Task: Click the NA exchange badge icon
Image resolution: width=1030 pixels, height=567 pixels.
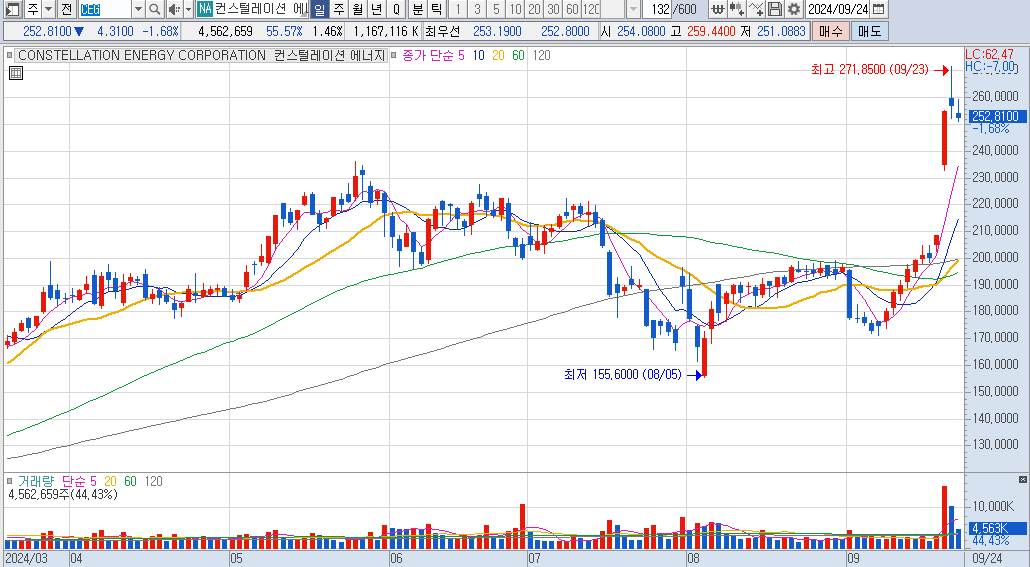Action: point(204,9)
